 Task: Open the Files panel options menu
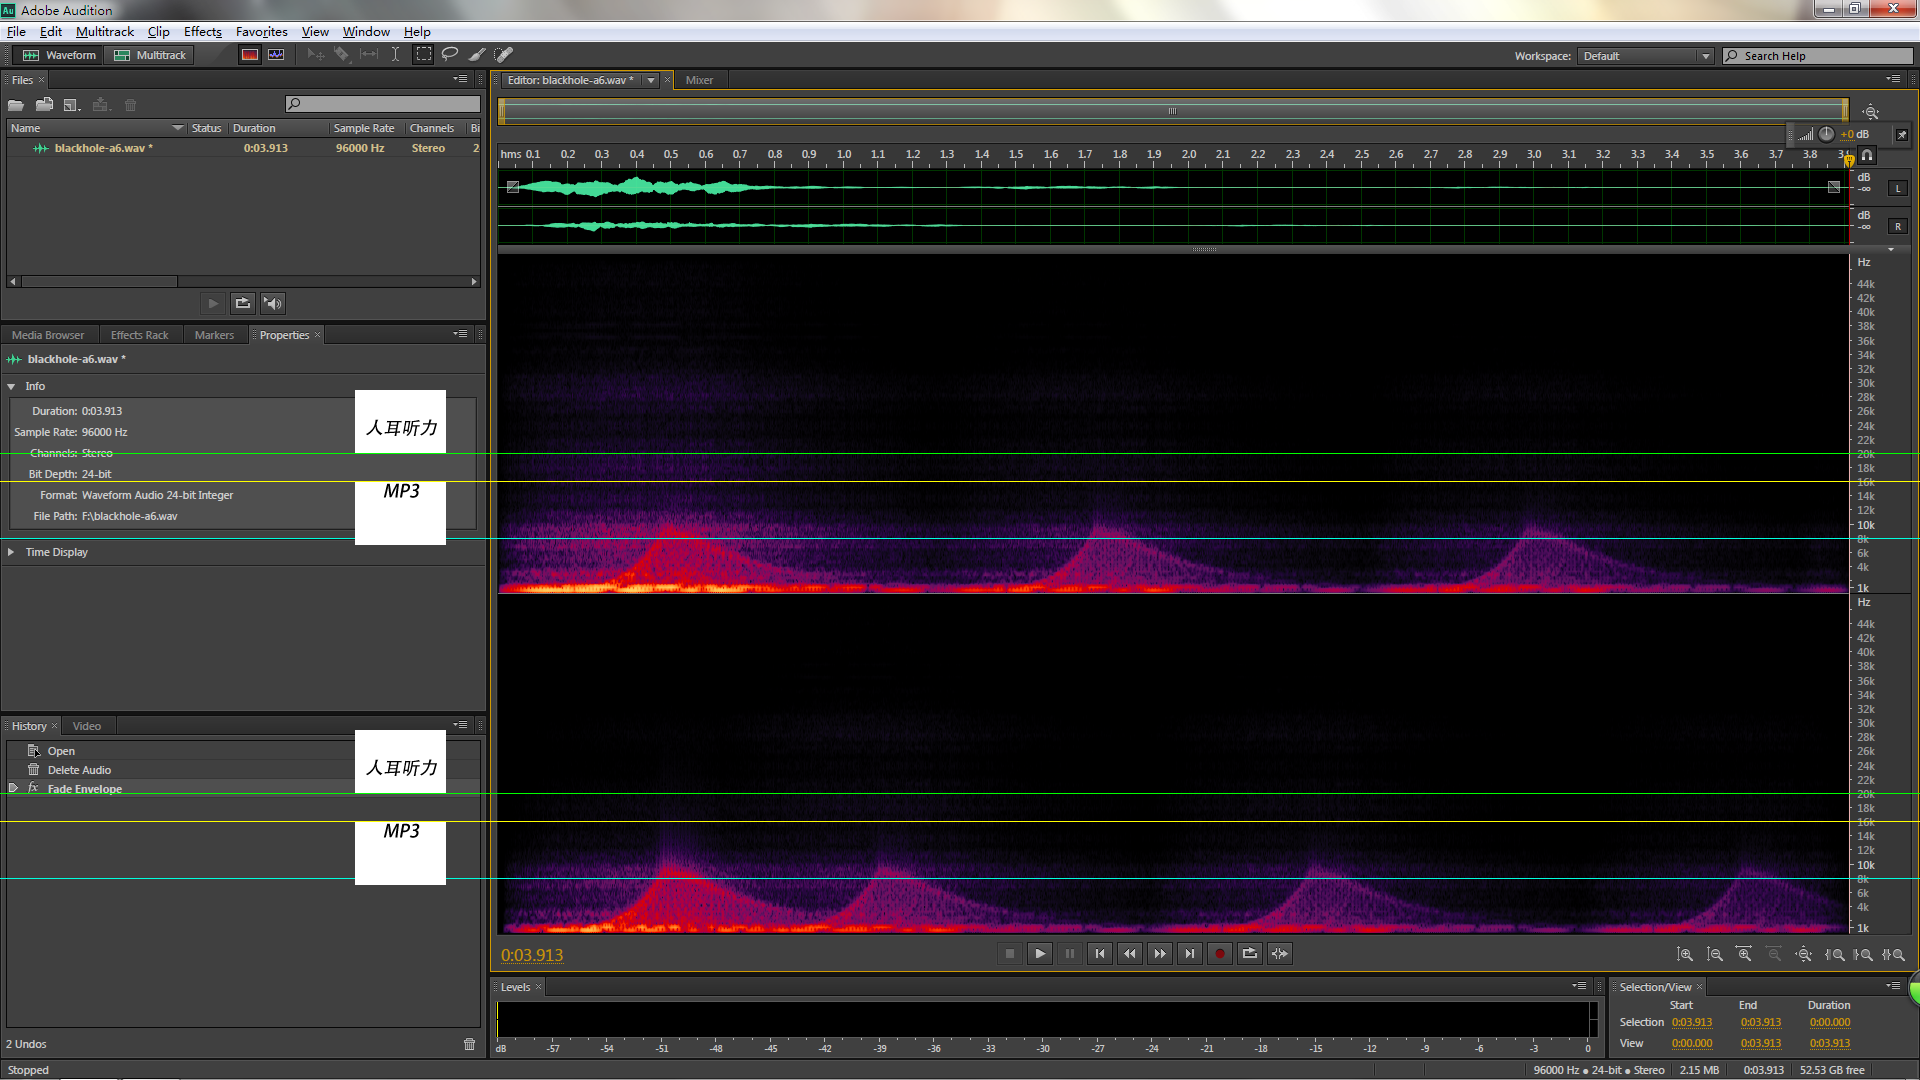[460, 79]
